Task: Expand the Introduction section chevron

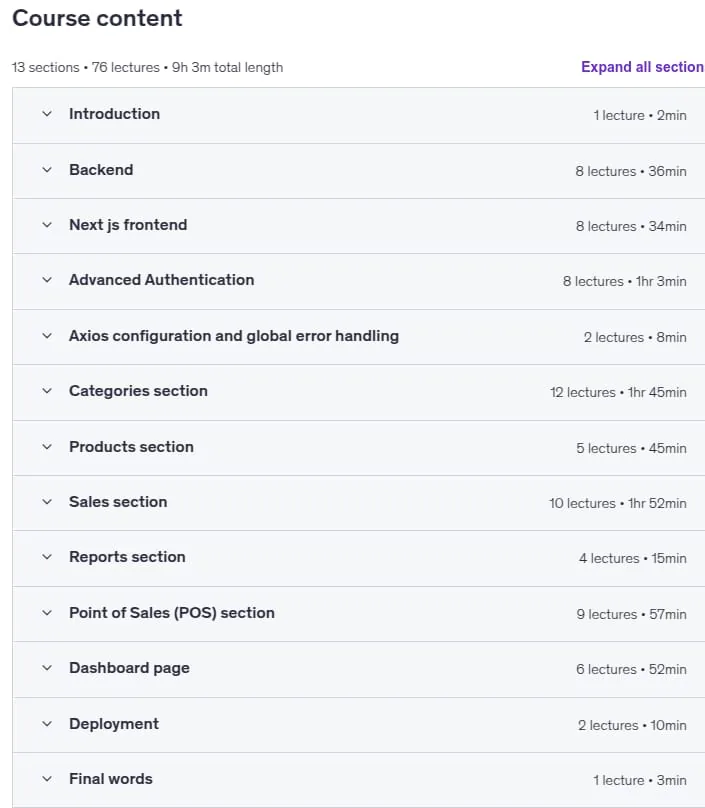Action: coord(47,114)
